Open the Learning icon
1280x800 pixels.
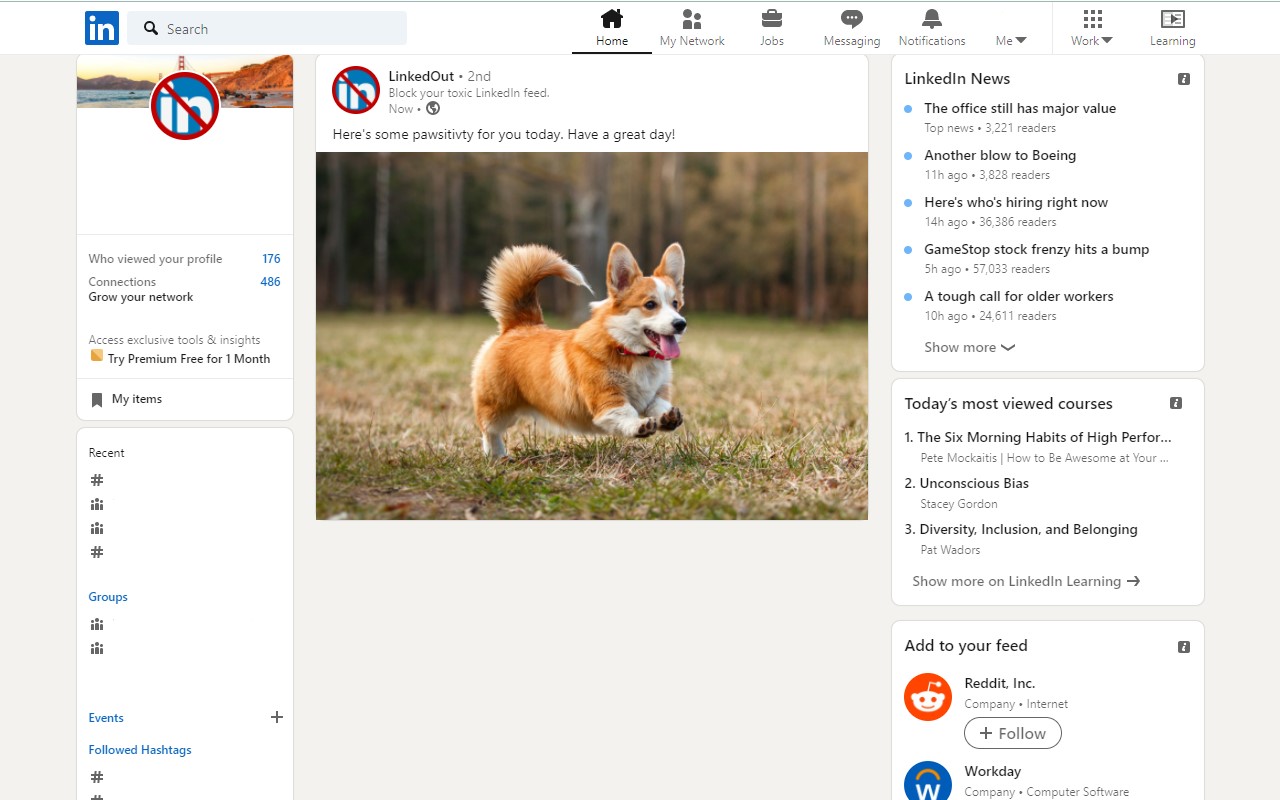click(x=1172, y=19)
